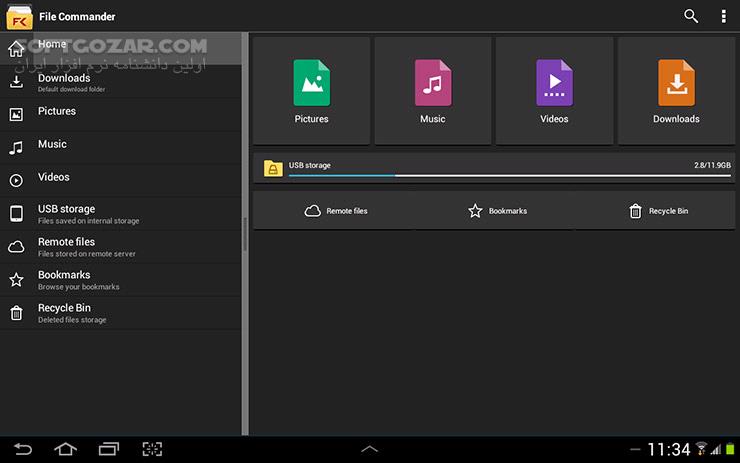Image resolution: width=740 pixels, height=463 pixels.
Task: Click the Pictures frame icon in sidebar
Action: [x=16, y=114]
